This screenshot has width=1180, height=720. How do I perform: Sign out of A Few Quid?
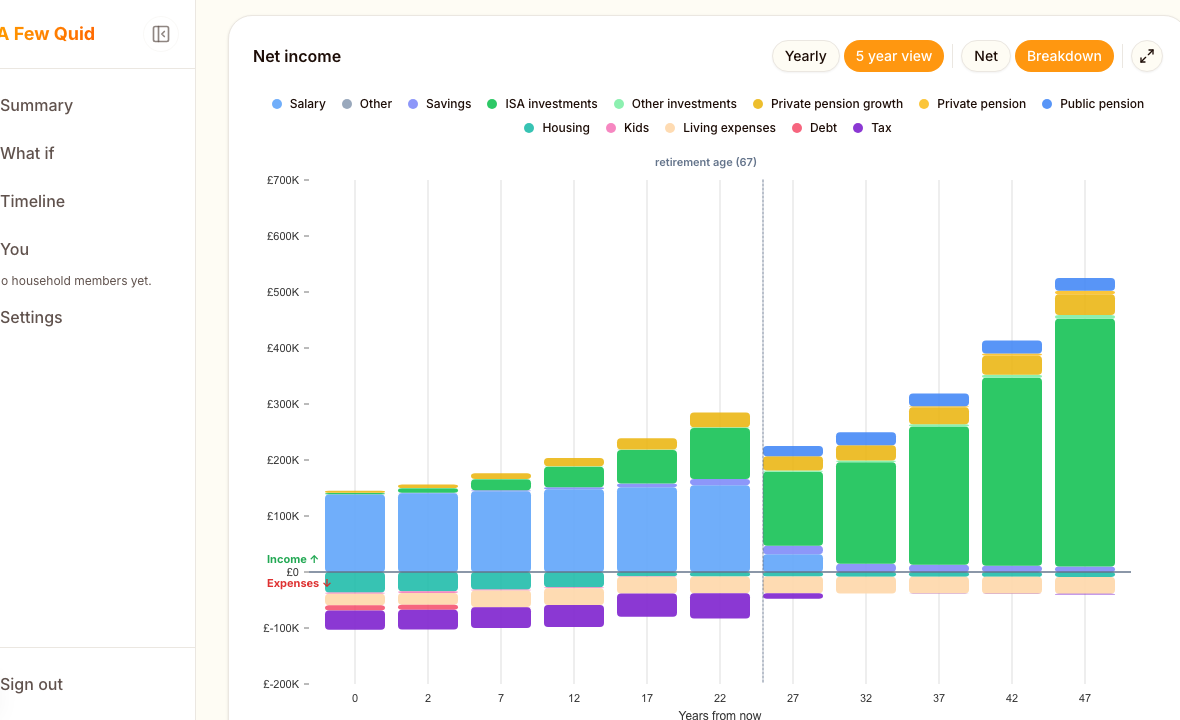(x=31, y=684)
